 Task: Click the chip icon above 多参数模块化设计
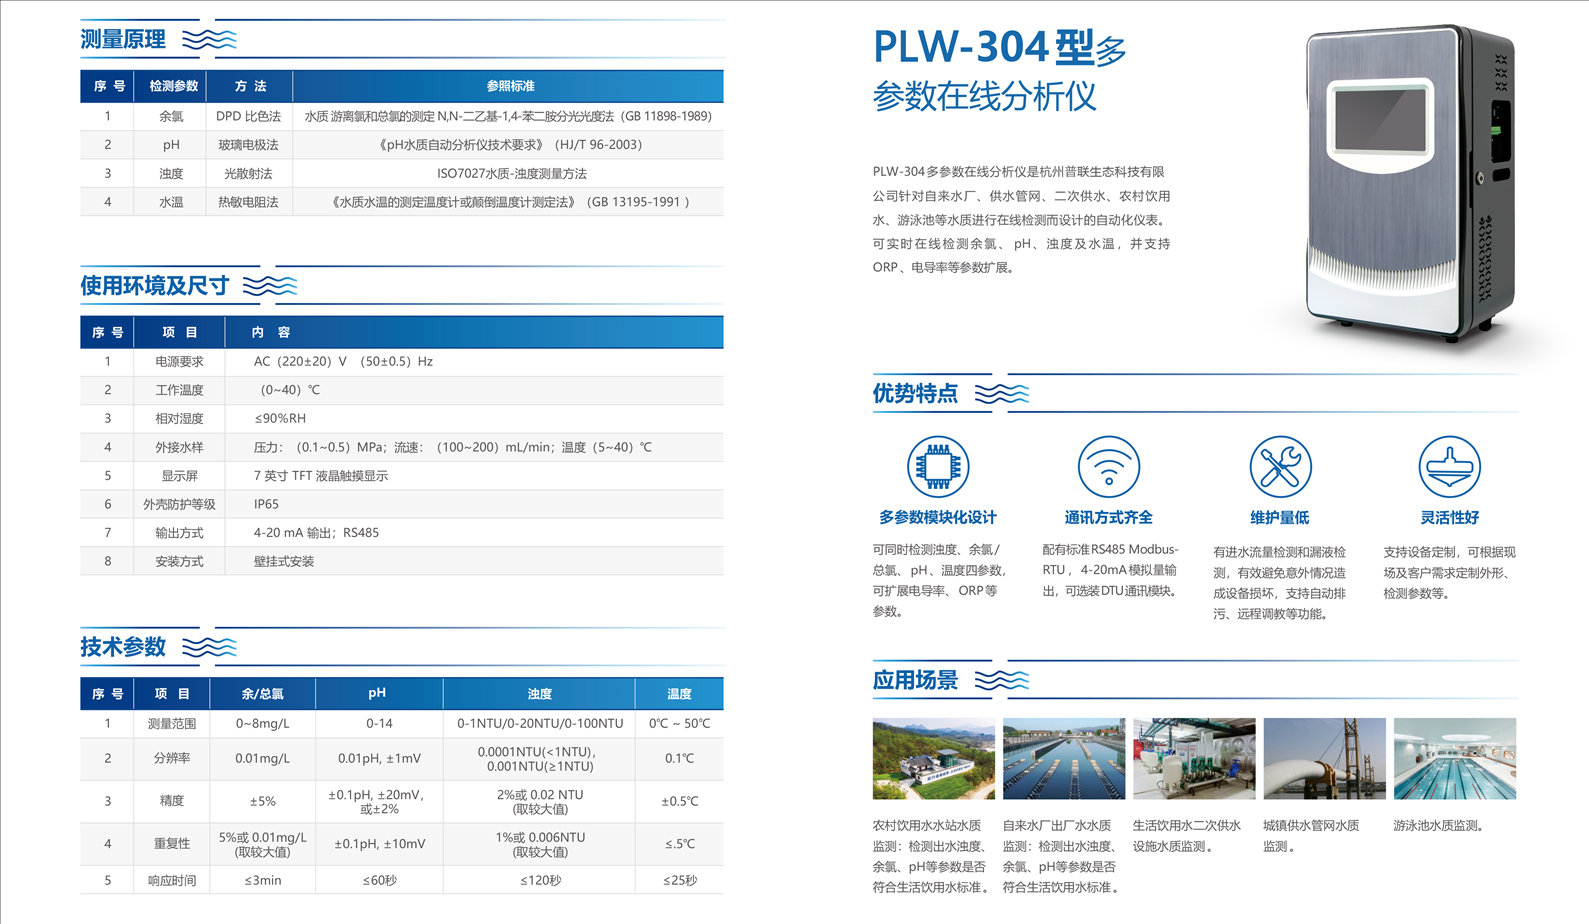(938, 467)
